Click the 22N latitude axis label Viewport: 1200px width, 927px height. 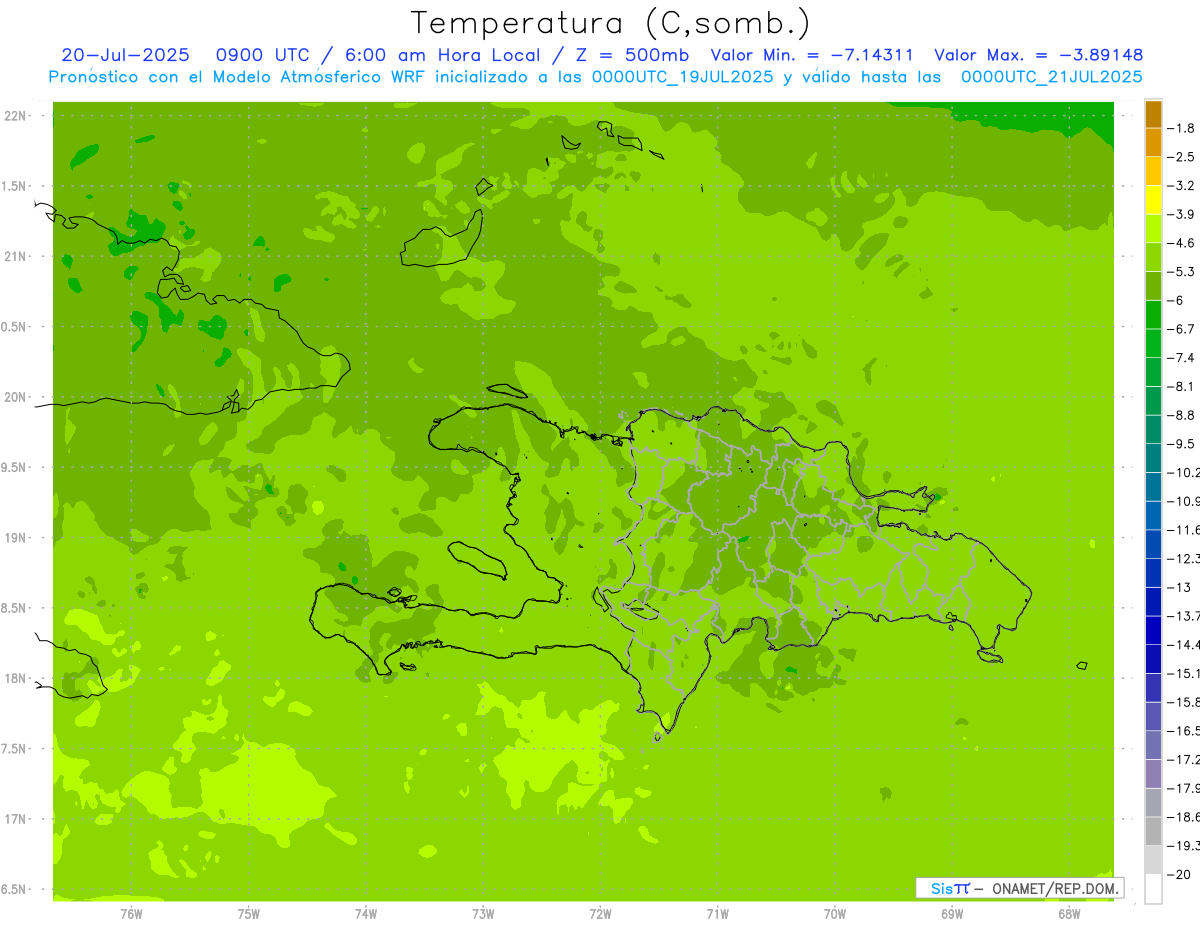(15, 116)
